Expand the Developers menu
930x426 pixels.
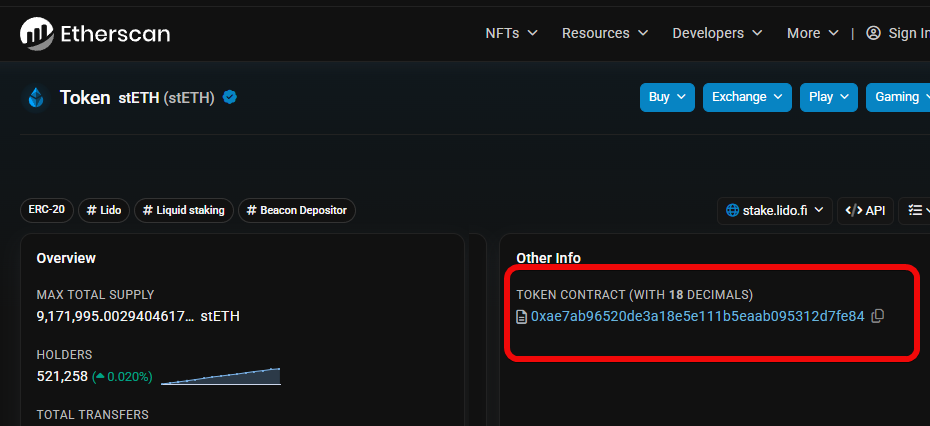(717, 33)
